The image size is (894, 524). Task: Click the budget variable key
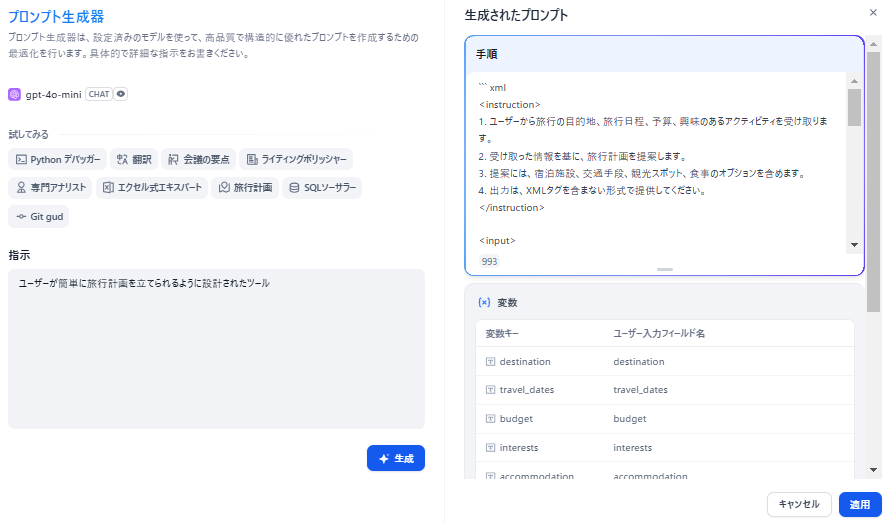[516, 419]
